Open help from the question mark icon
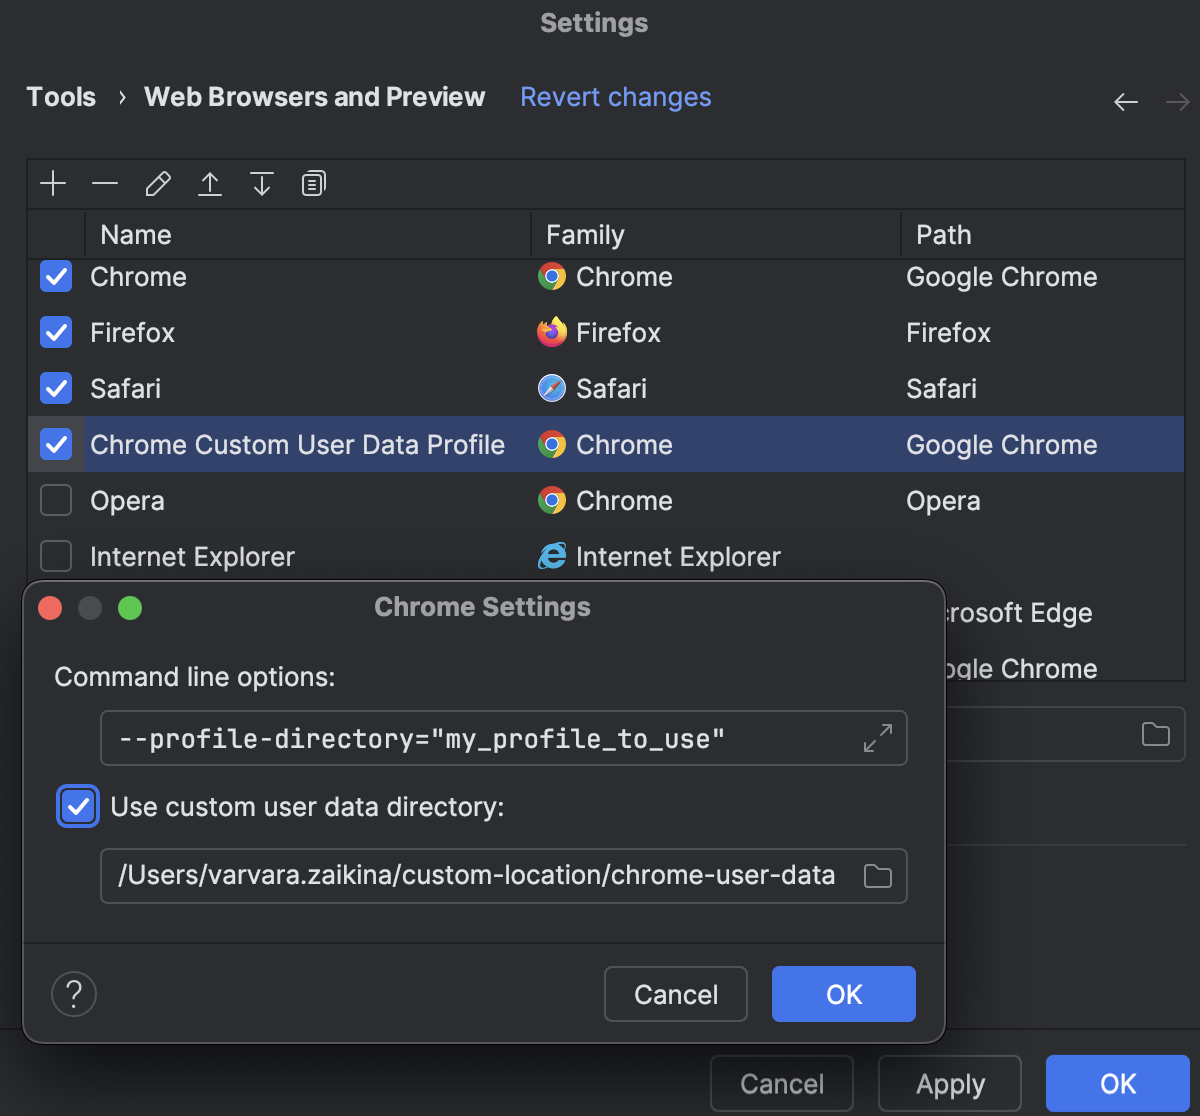 (73, 993)
